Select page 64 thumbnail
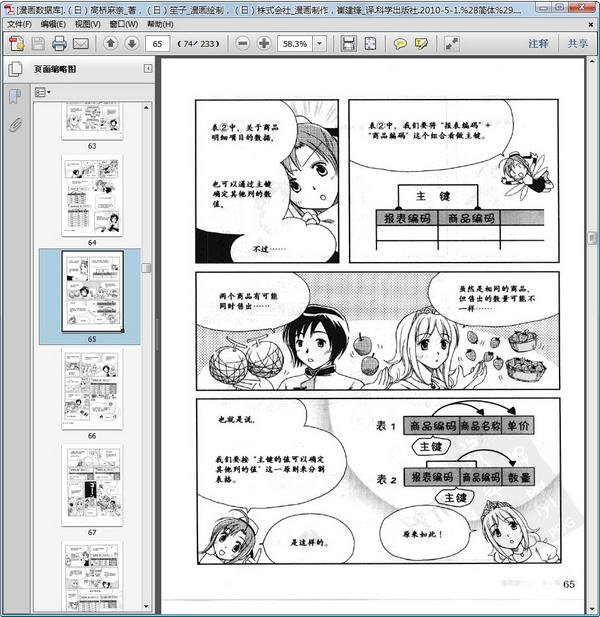 (92, 196)
